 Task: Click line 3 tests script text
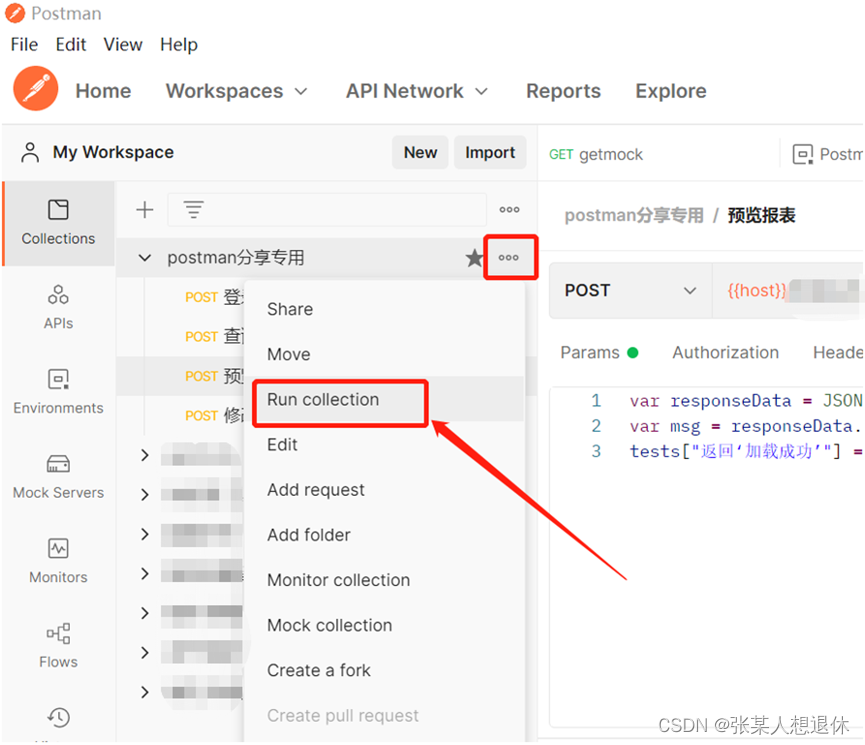[745, 451]
